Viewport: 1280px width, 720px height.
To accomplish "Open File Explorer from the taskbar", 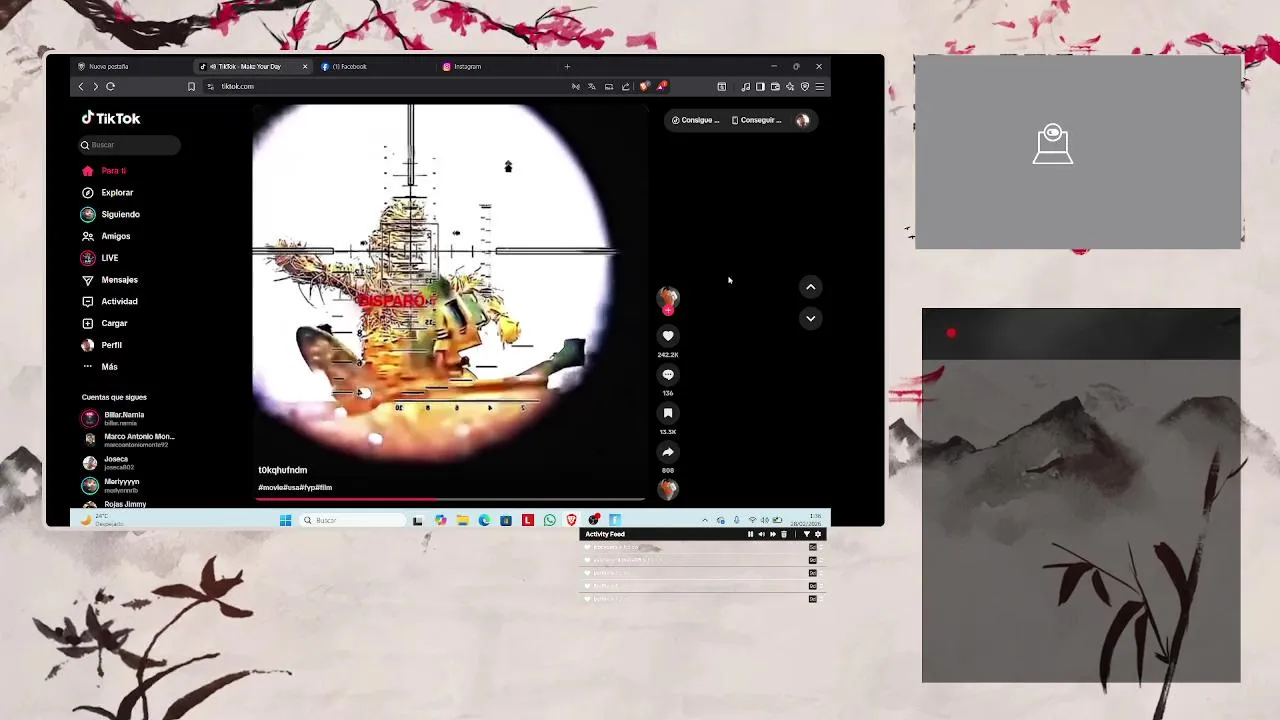I will 462,520.
